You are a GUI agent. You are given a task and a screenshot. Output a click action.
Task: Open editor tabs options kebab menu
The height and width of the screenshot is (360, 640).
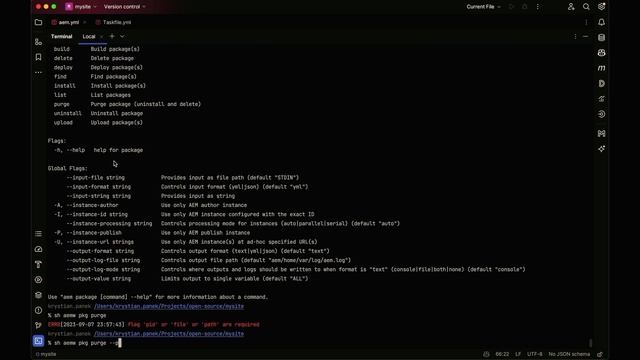[586, 22]
